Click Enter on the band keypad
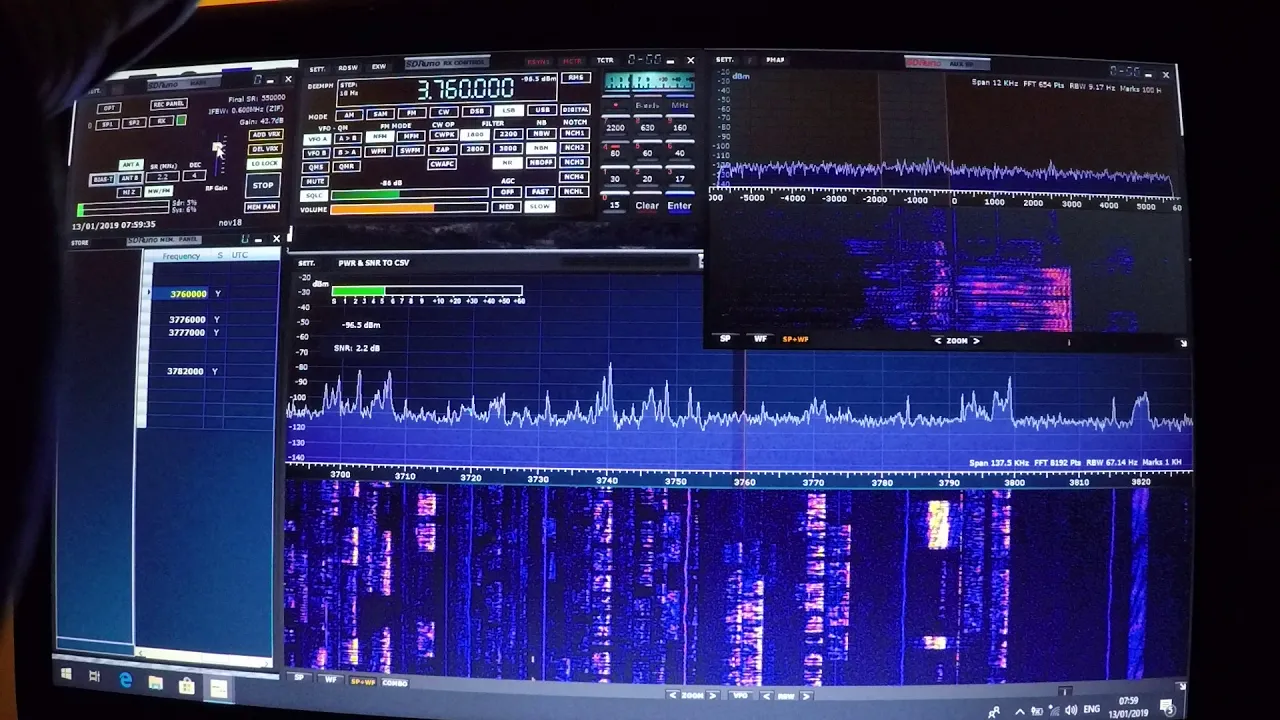1280x720 pixels. (679, 205)
